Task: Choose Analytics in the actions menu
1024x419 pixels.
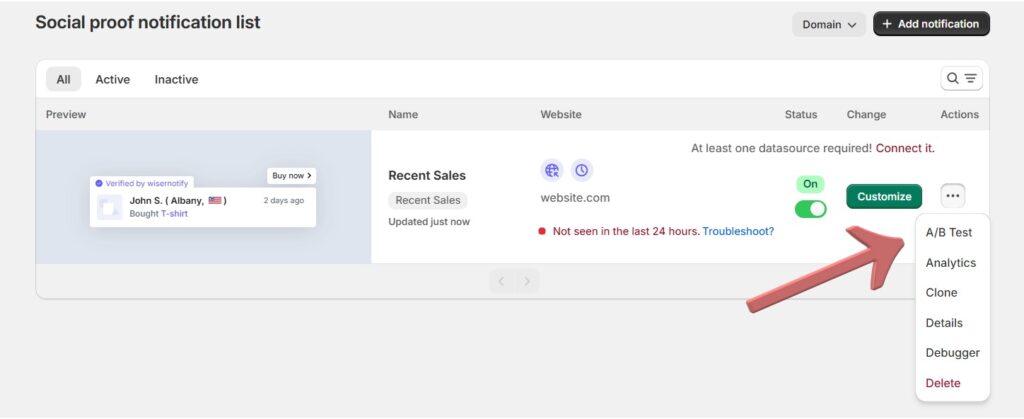Action: 950,263
